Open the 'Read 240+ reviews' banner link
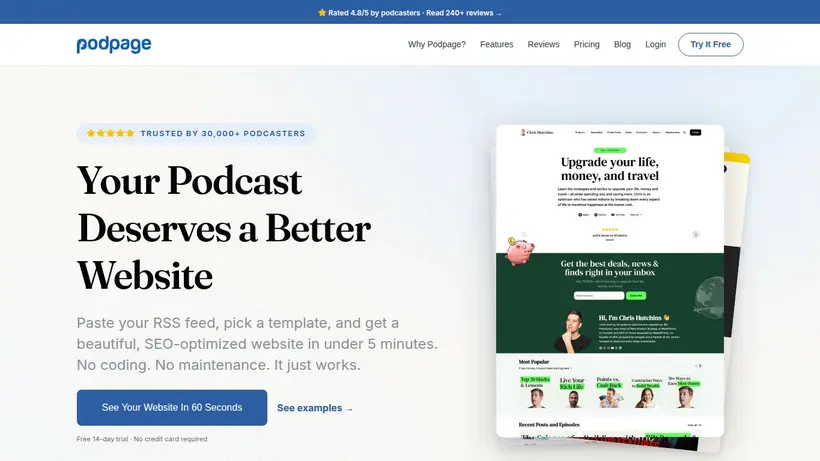 point(463,13)
